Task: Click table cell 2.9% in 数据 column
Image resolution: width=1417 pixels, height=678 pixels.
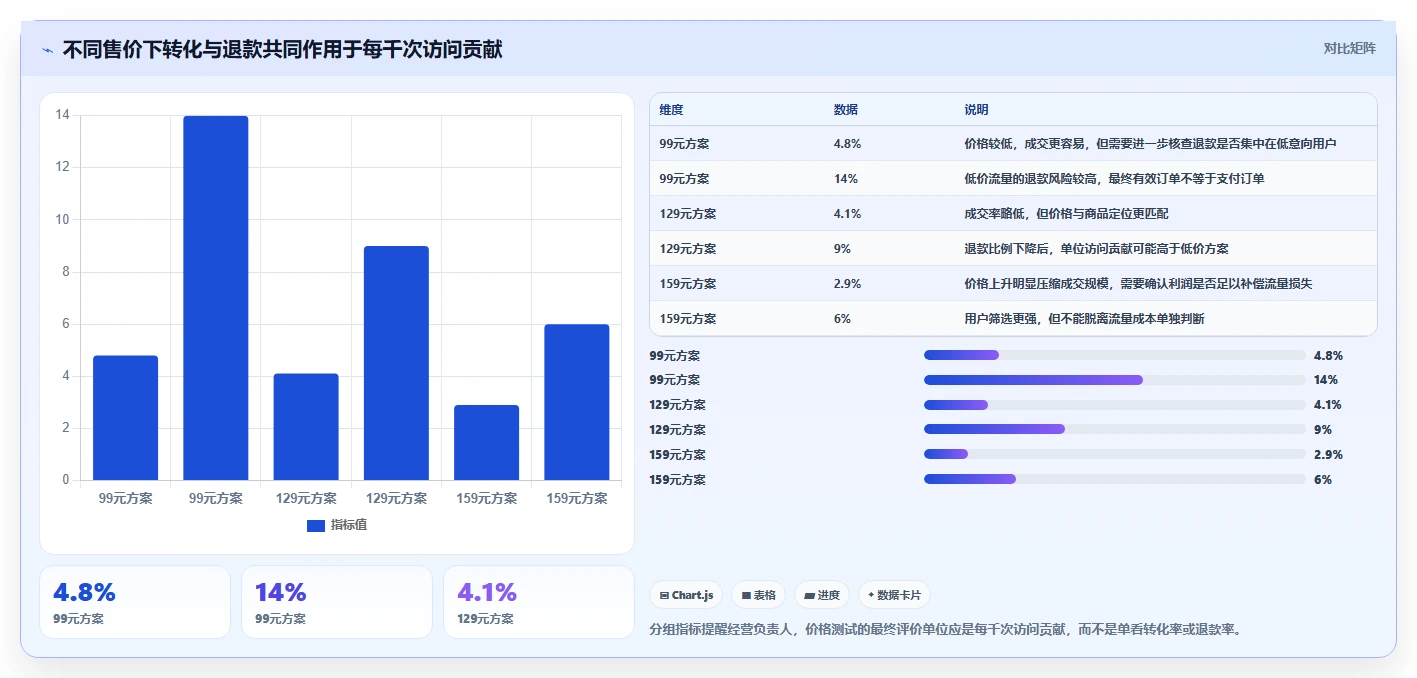Action: (x=847, y=284)
